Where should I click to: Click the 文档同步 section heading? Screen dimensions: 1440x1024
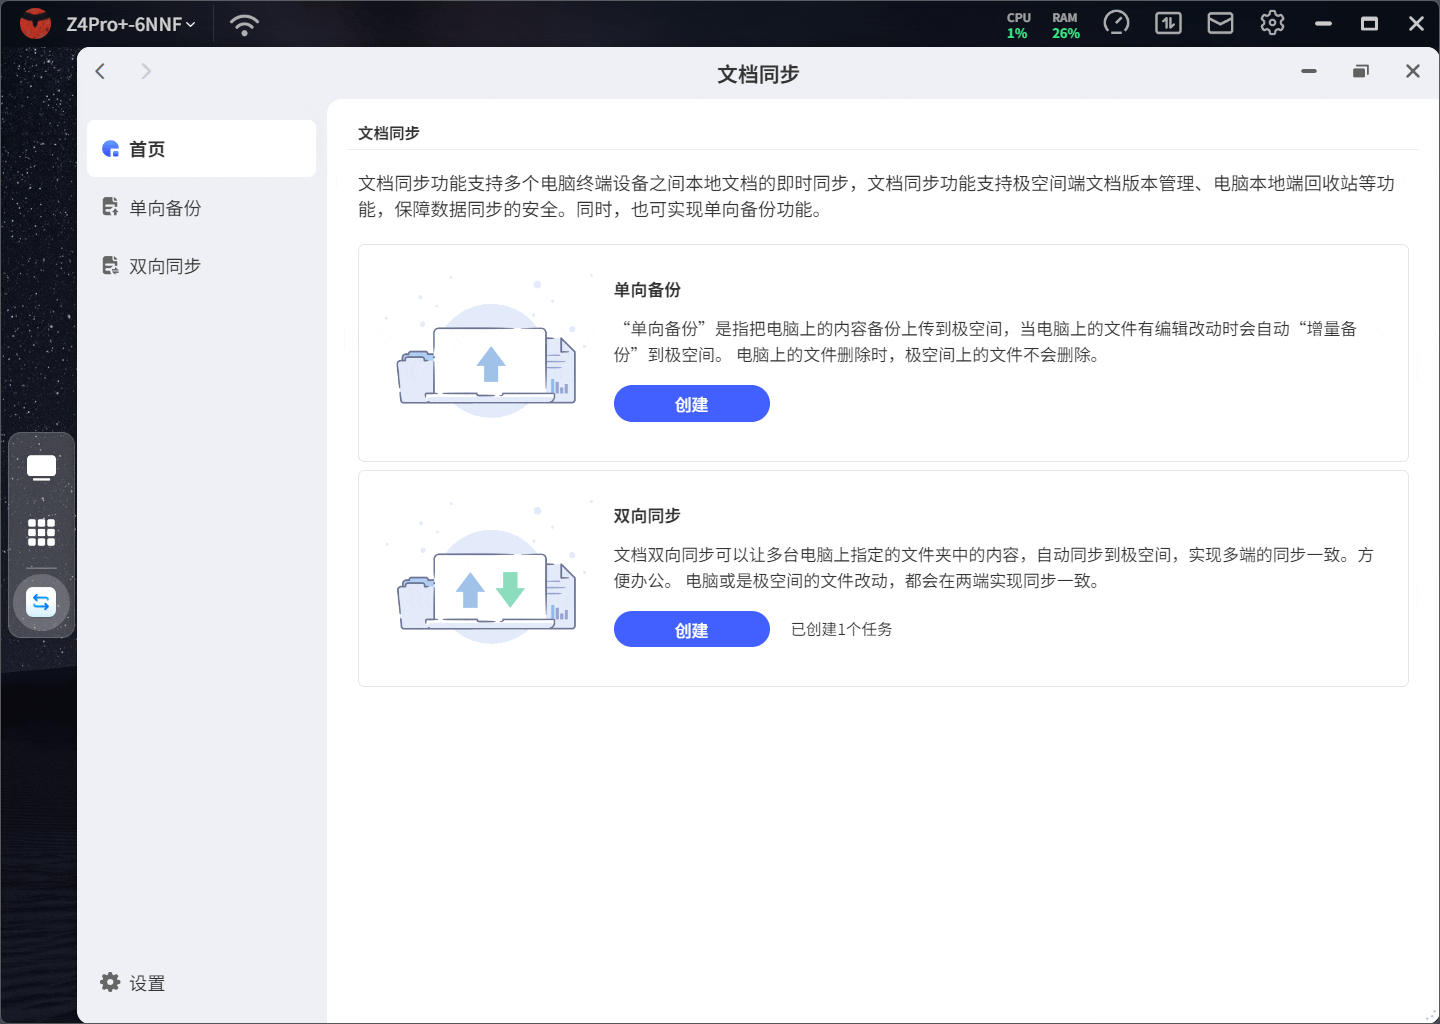(389, 133)
